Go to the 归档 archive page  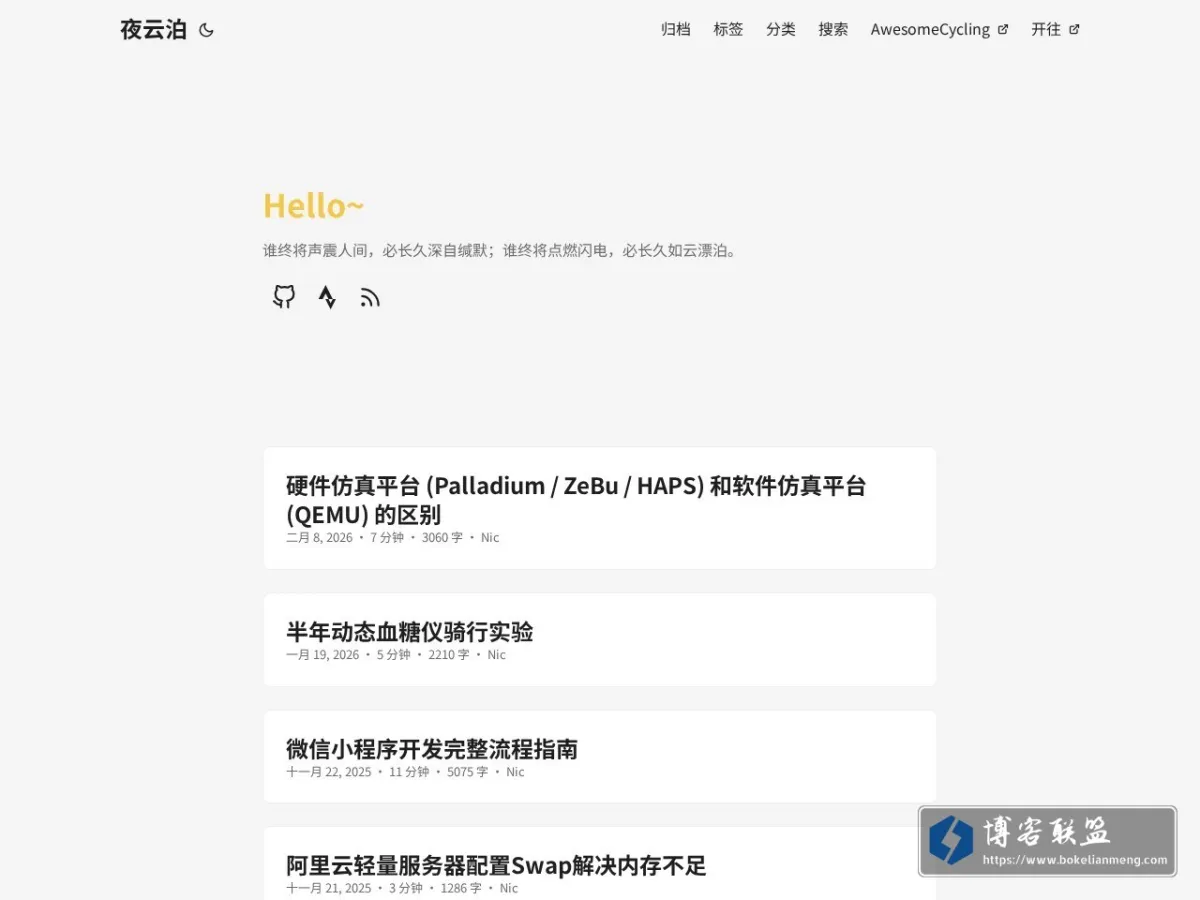coord(676,30)
